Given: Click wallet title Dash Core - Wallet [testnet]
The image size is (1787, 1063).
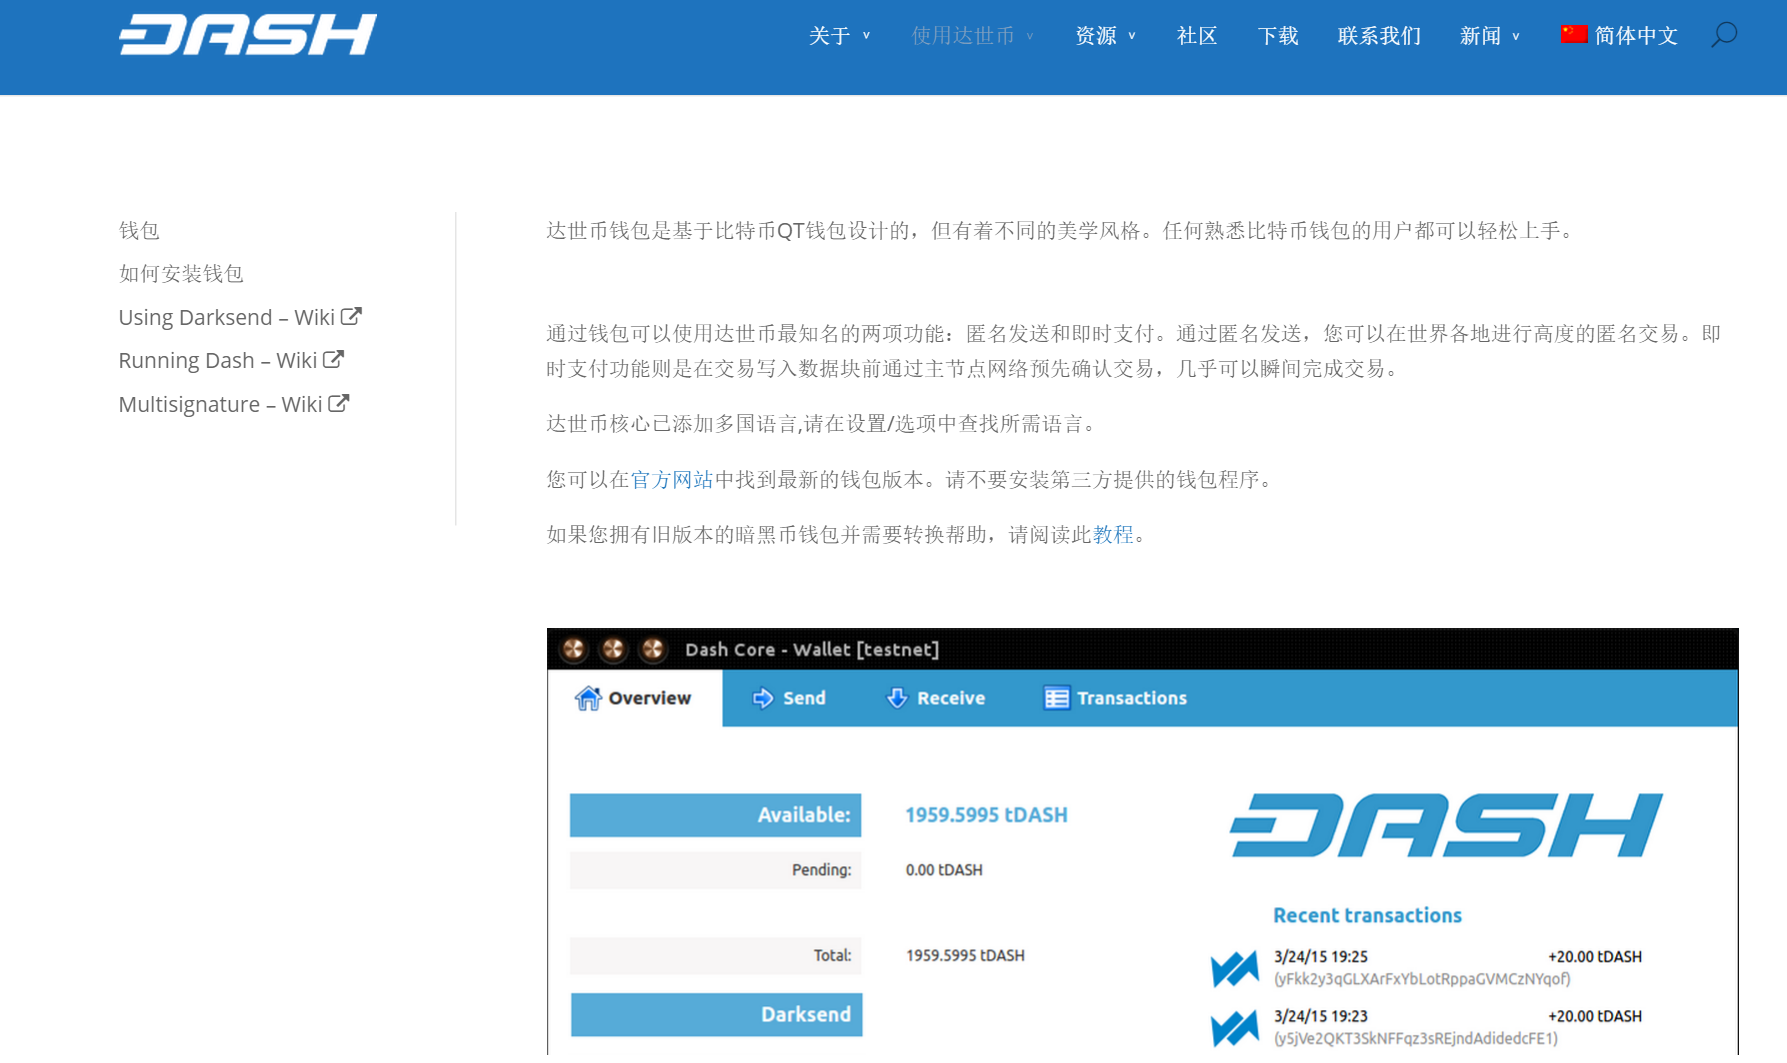Looking at the screenshot, I should coord(812,649).
